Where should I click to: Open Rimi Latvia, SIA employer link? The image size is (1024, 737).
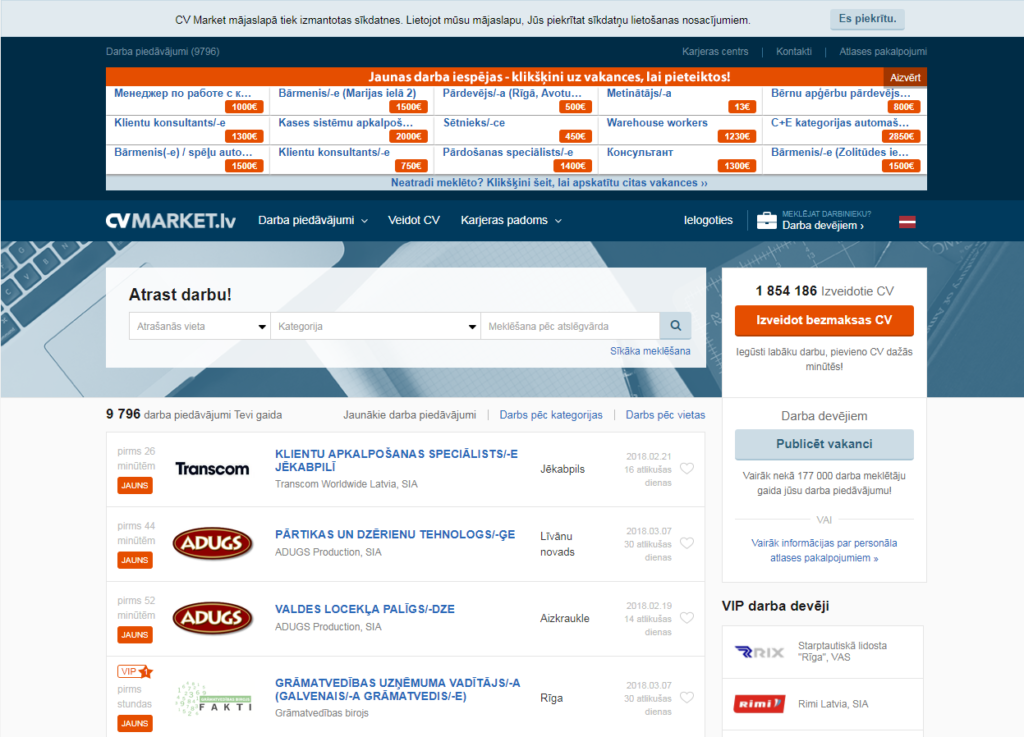tap(833, 704)
